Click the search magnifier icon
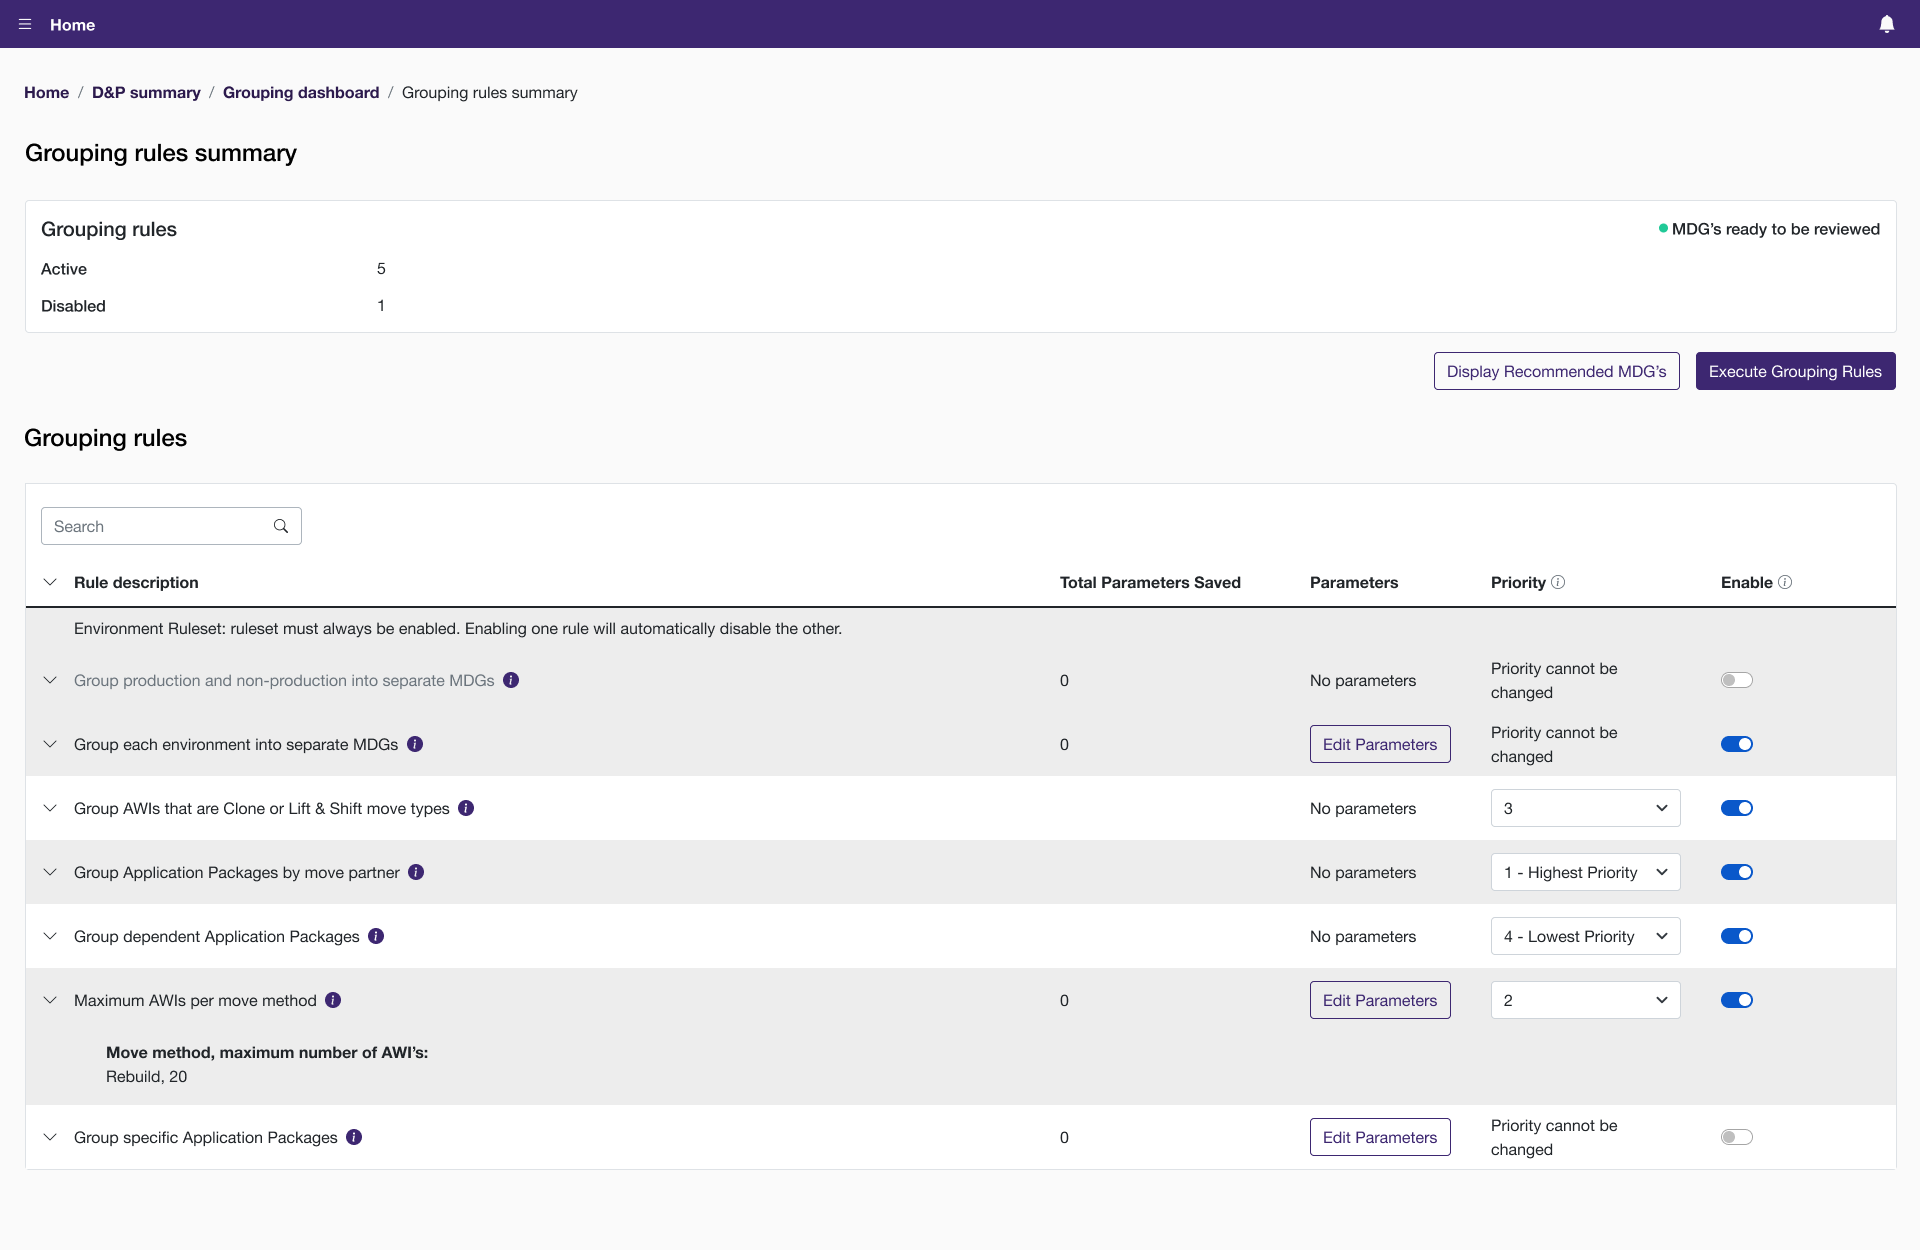The image size is (1920, 1250). click(x=281, y=526)
